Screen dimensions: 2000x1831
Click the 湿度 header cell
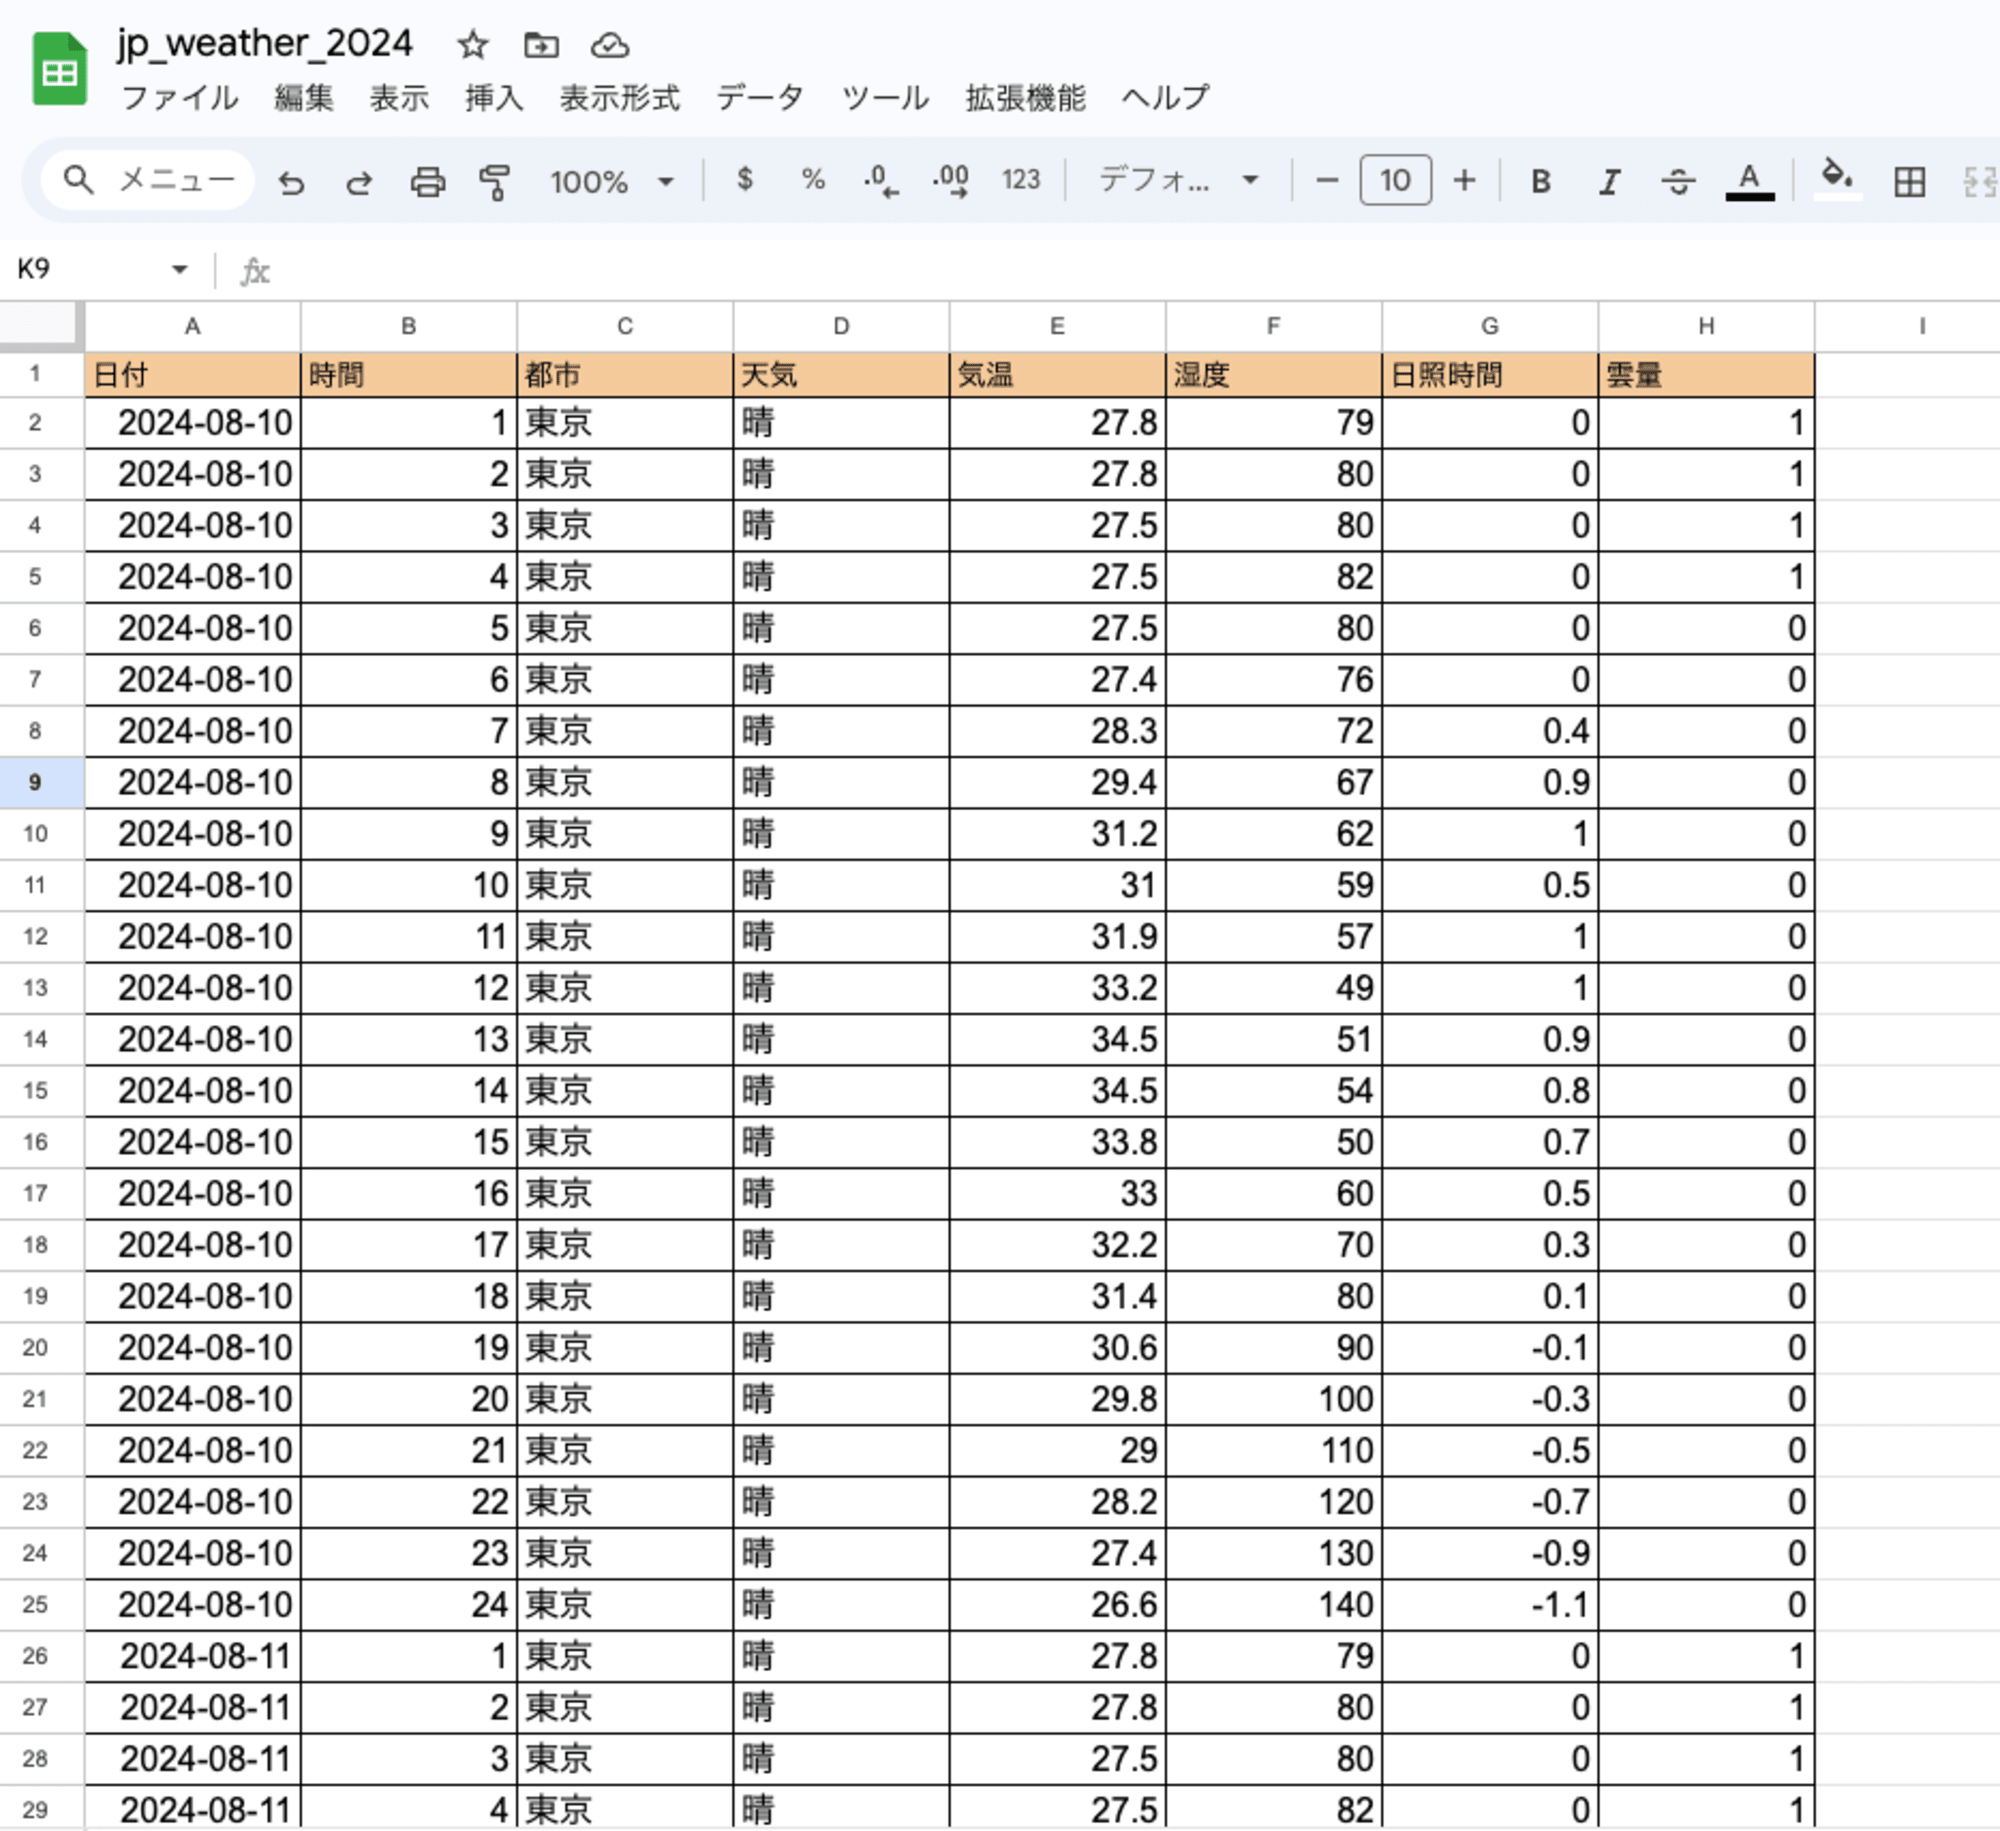click(x=1273, y=375)
